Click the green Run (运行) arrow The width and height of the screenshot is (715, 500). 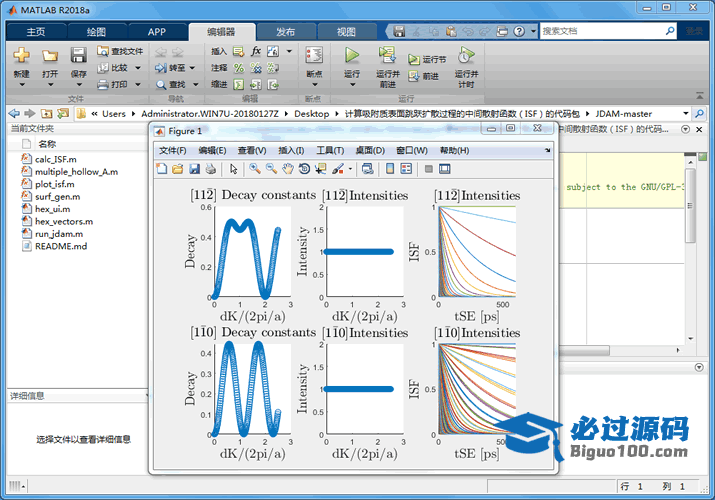point(352,55)
